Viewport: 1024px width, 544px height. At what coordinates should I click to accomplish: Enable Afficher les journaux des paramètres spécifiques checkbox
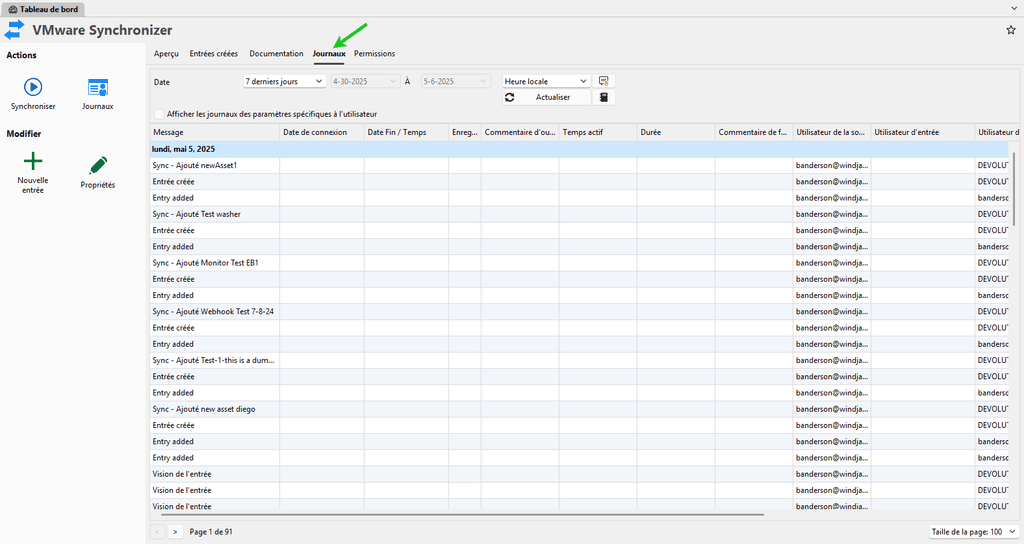tap(159, 114)
